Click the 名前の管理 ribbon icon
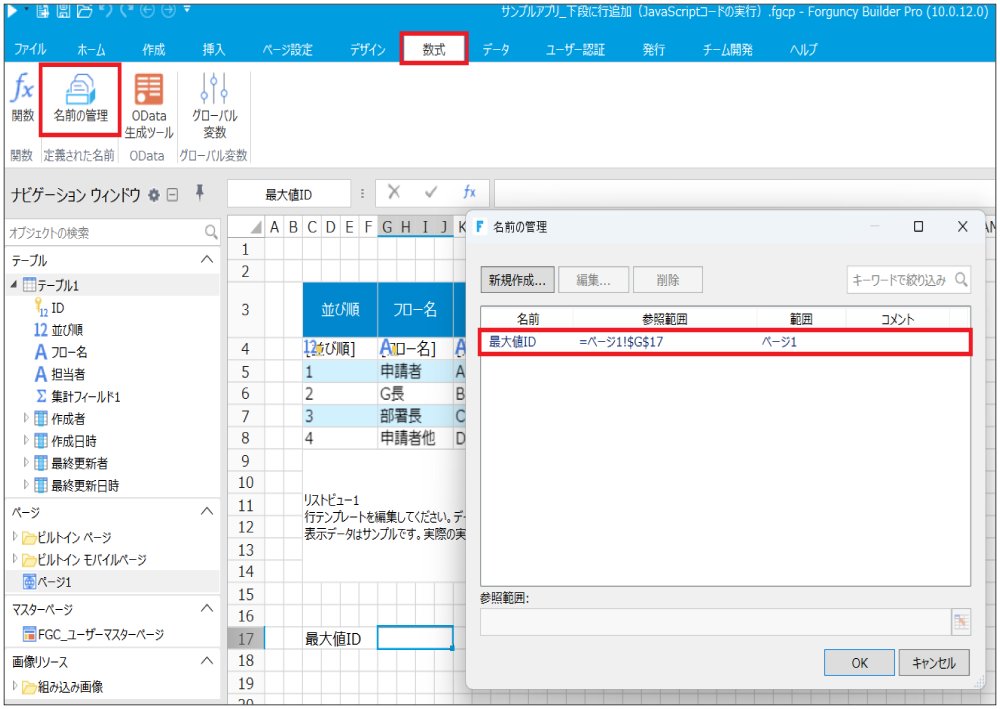The image size is (1000, 709). 80,98
